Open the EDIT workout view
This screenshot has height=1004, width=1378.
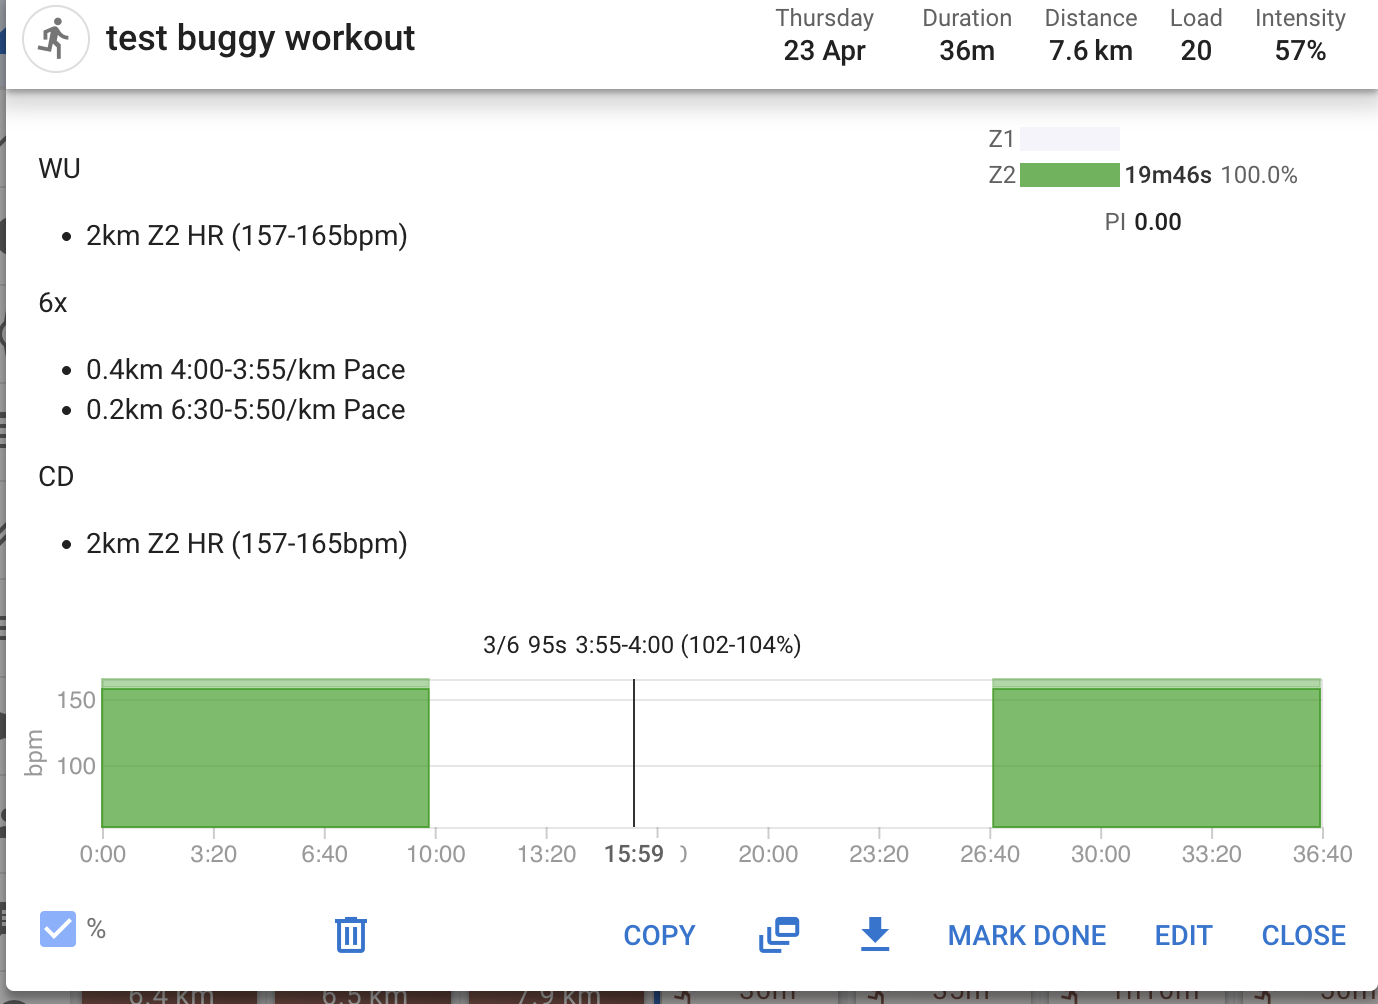tap(1183, 935)
